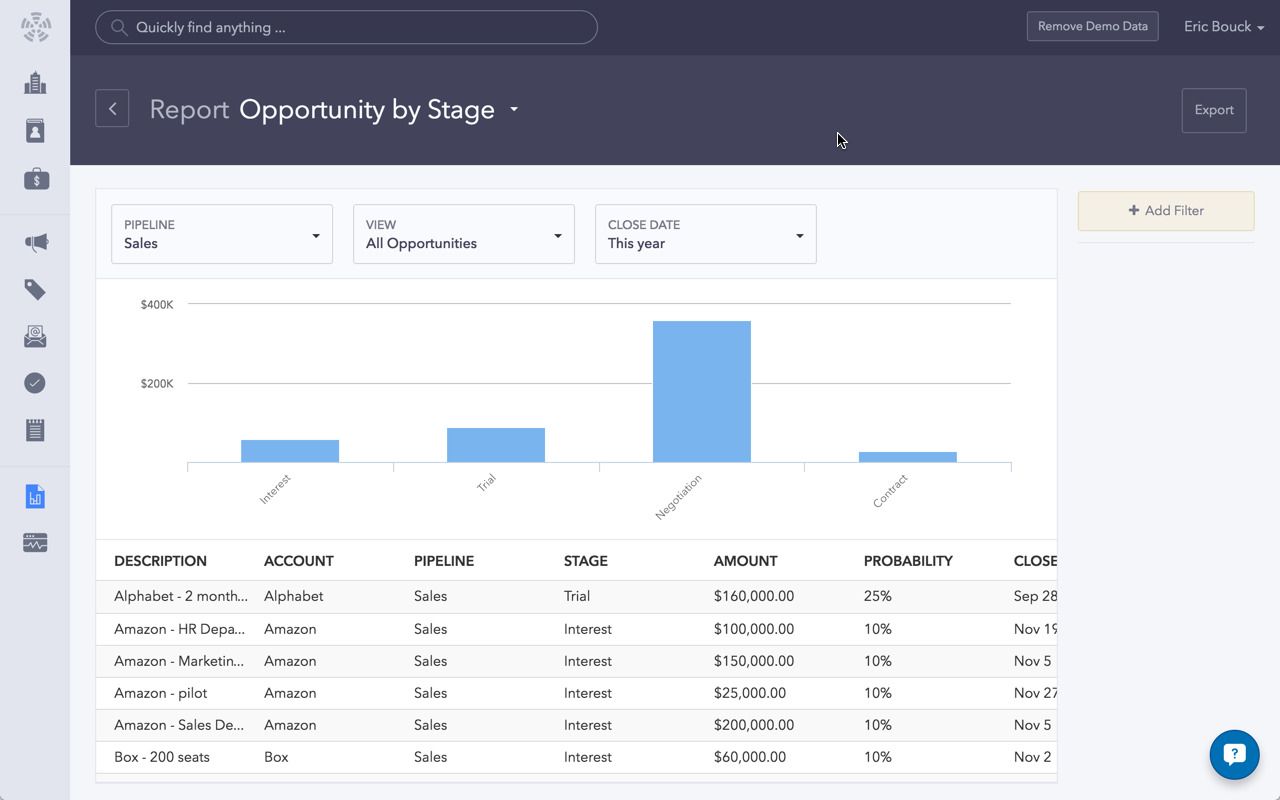This screenshot has width=1280, height=800.
Task: Expand the Opportunity by Stage report title dropdown
Action: (513, 110)
